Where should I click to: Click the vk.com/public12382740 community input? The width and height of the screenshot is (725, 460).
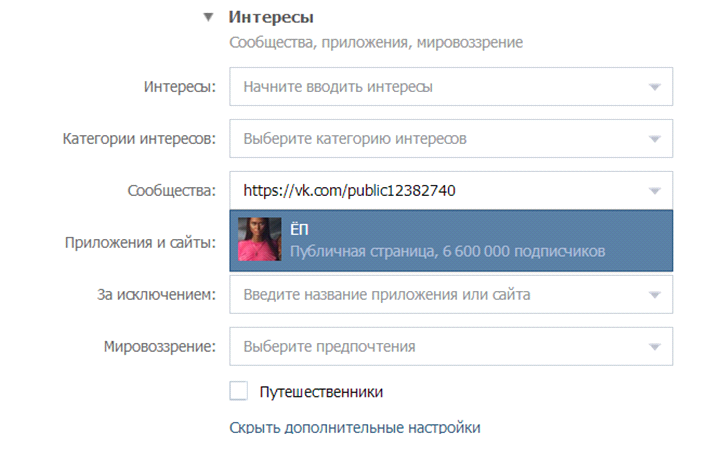(451, 190)
